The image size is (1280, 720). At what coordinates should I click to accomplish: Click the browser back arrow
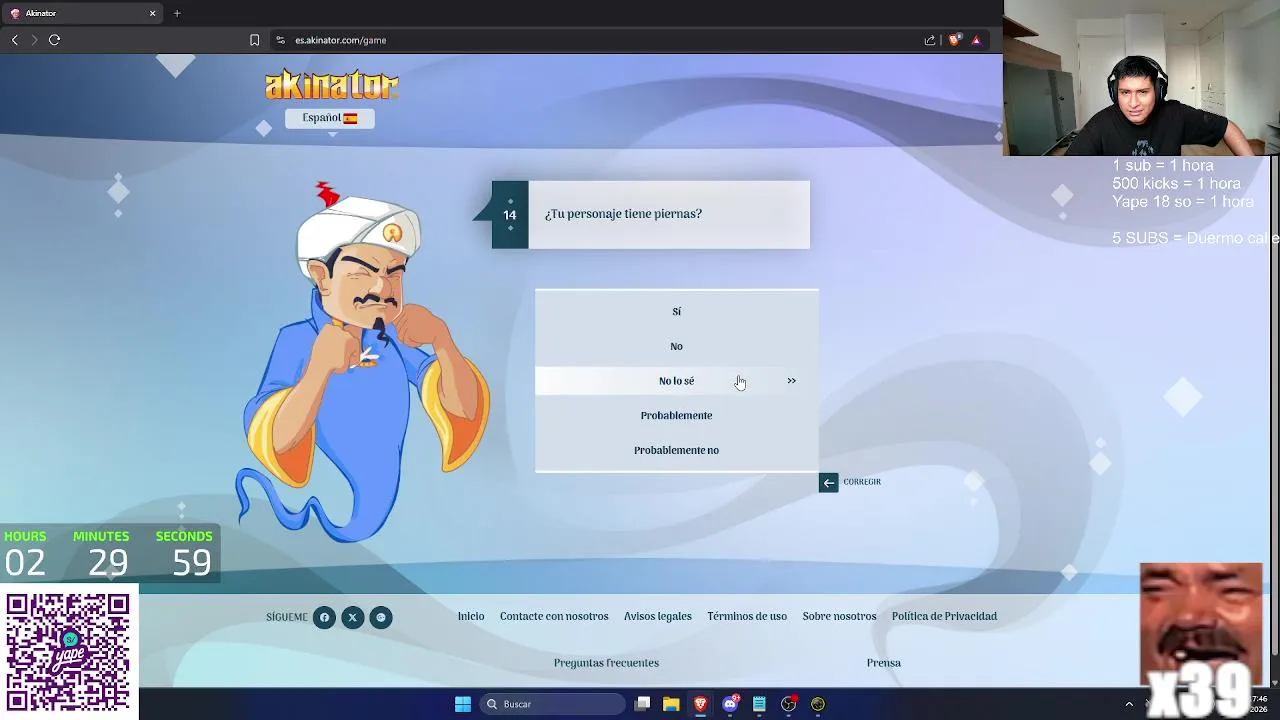[x=14, y=40]
